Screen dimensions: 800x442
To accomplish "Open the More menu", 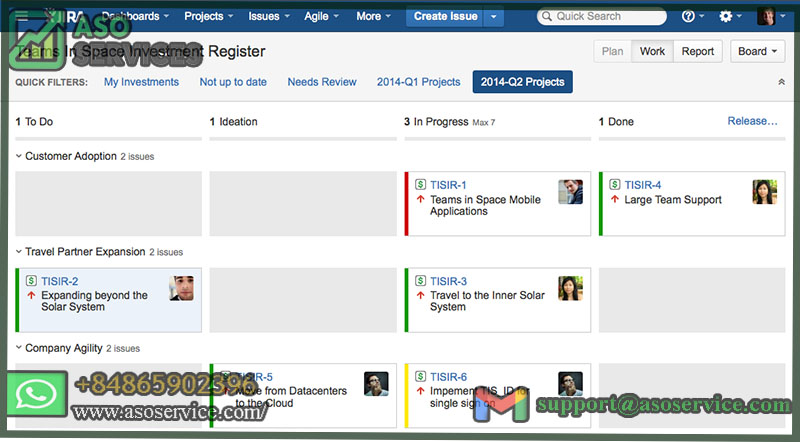I will 373,16.
